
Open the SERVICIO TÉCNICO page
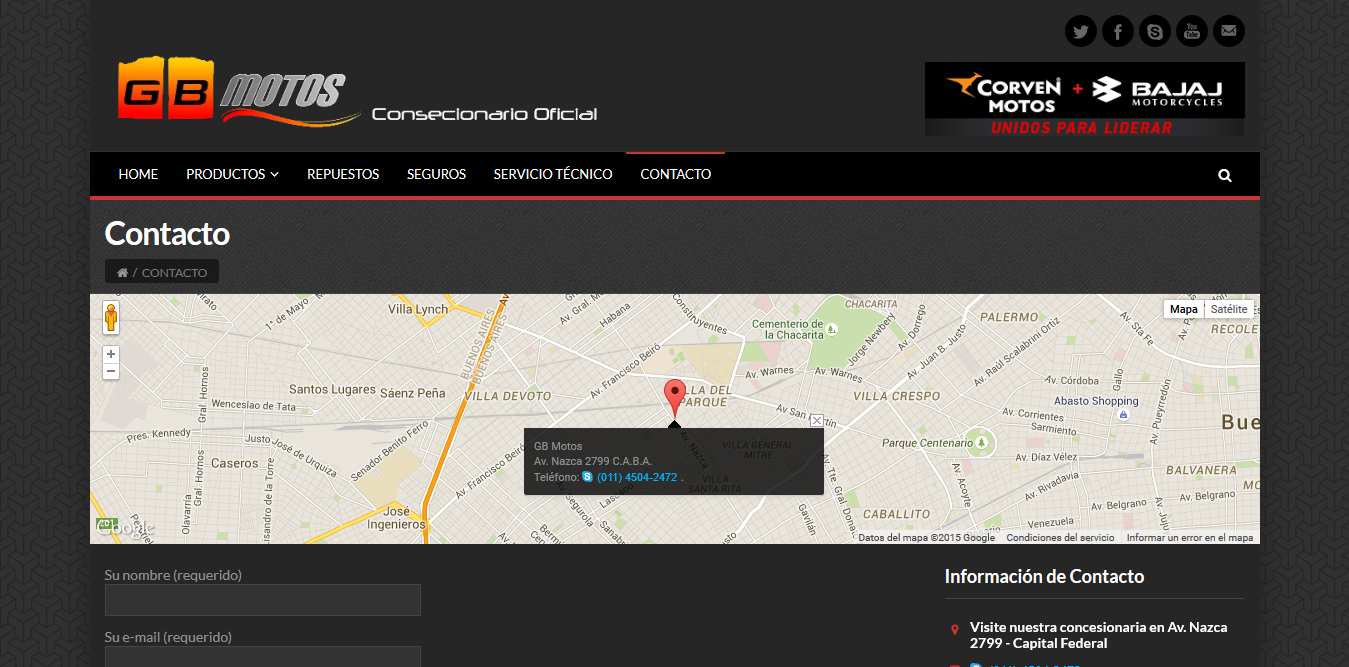(x=553, y=174)
